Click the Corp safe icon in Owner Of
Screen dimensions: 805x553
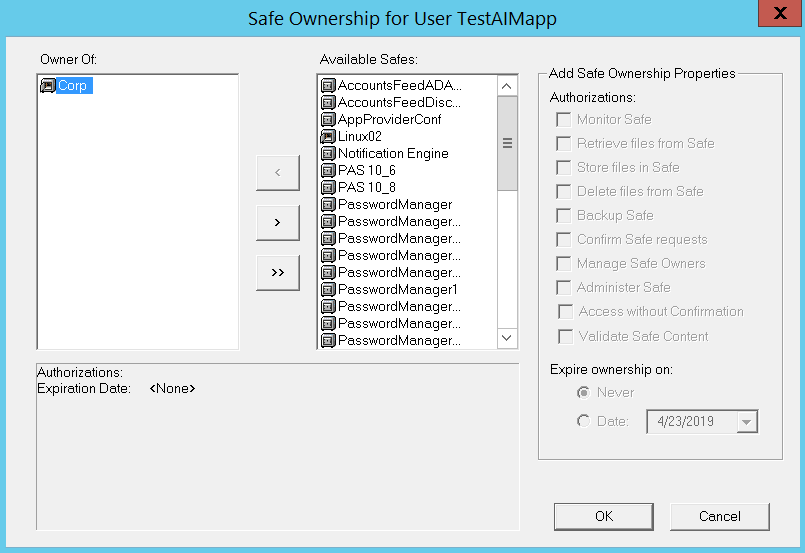[47, 86]
